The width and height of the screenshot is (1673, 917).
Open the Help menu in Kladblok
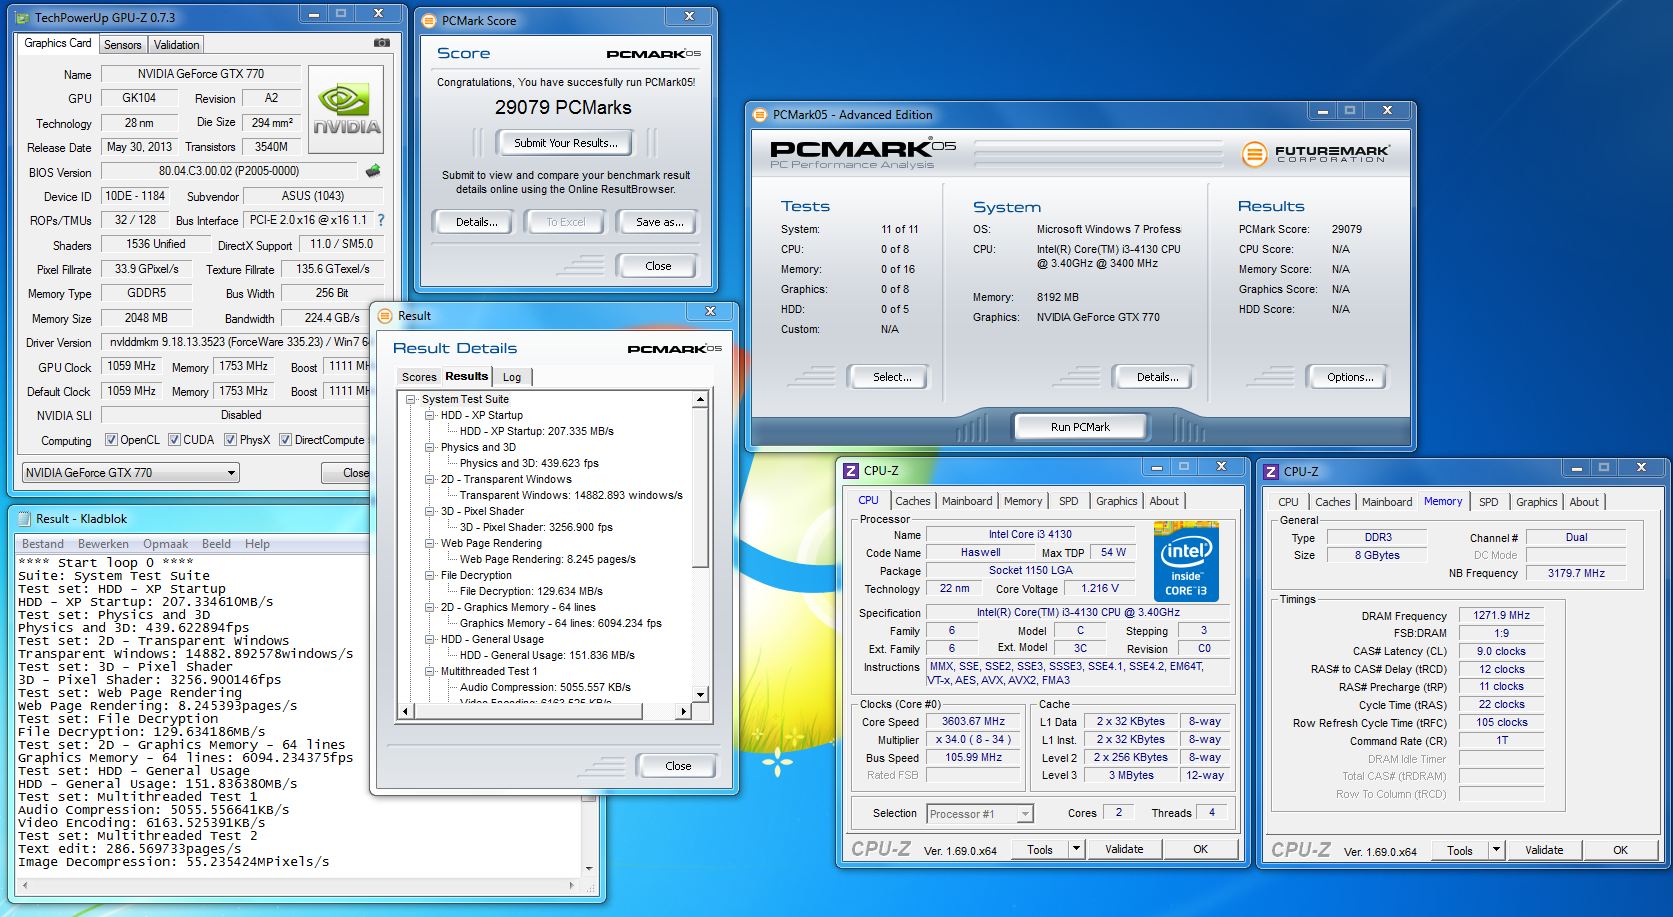[x=257, y=544]
